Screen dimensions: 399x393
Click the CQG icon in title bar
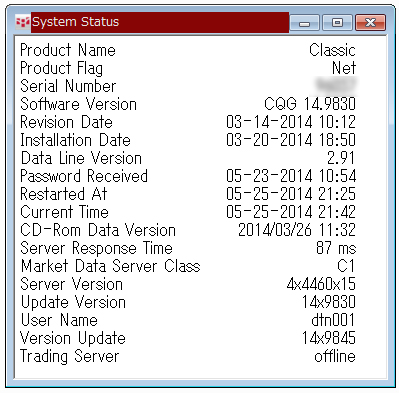23,22
